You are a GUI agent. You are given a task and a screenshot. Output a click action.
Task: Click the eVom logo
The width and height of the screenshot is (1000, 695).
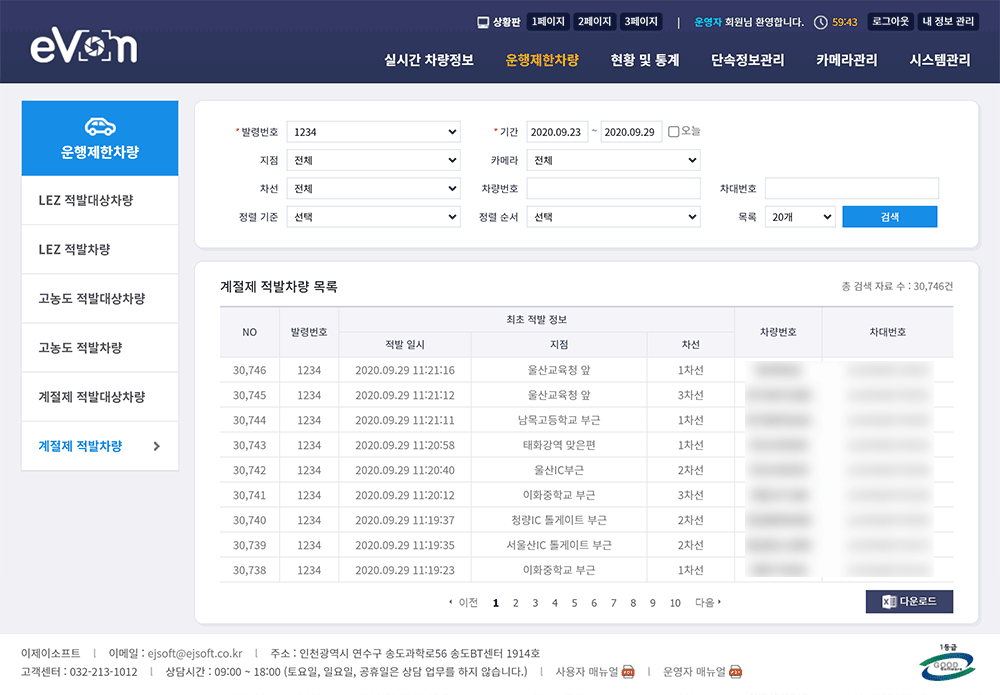[83, 45]
